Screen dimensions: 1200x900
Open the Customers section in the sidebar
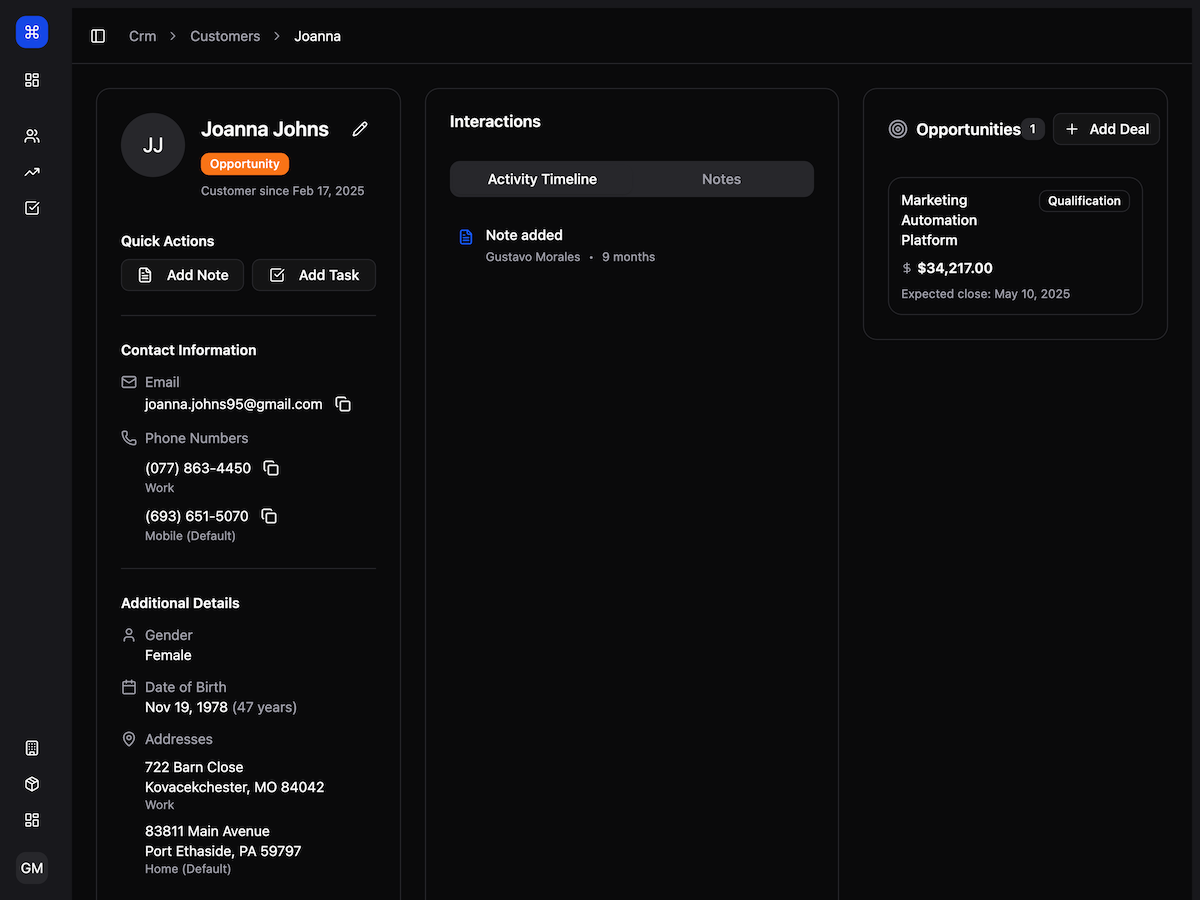[31, 135]
